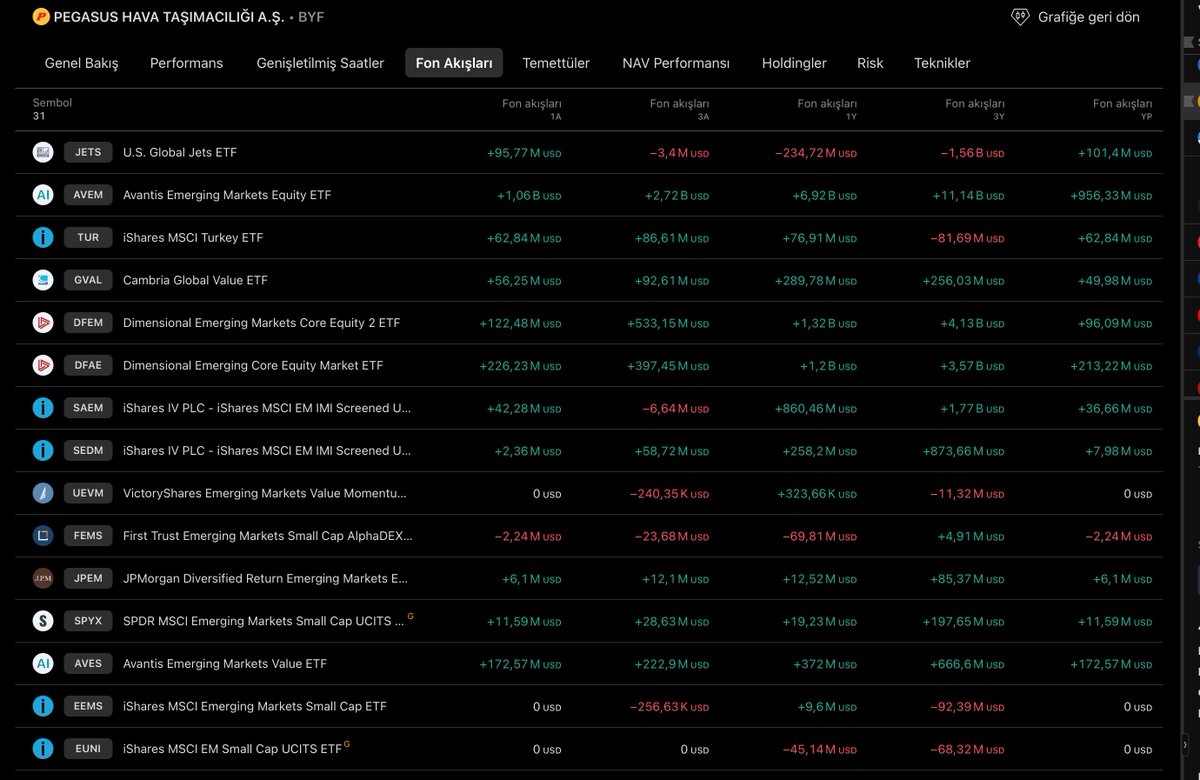The image size is (1200, 780).
Task: Open U.S. Global Jets ETF name
Action: [180, 152]
